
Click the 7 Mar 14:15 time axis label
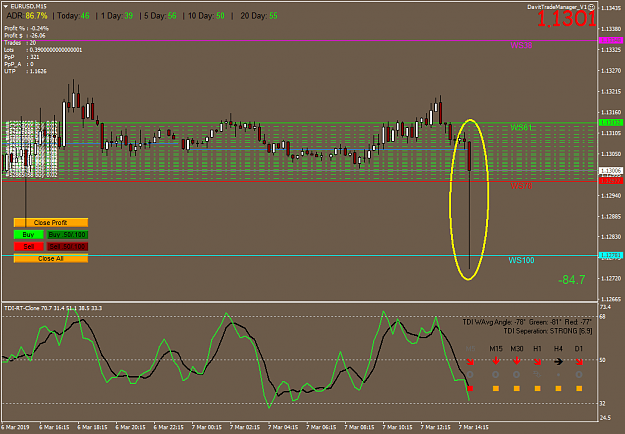(474, 427)
